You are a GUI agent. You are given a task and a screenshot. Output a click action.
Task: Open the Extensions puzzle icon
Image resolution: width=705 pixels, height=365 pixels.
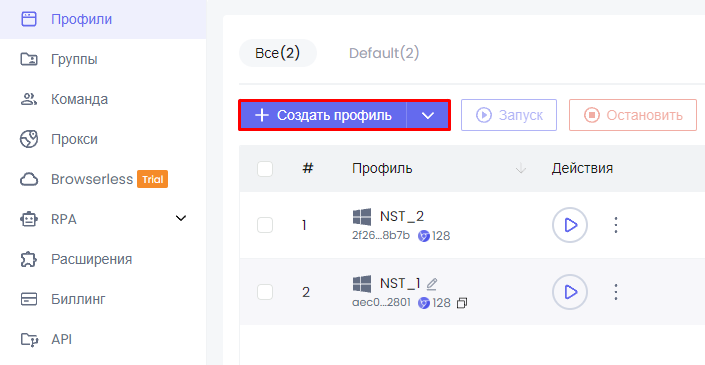point(29,259)
